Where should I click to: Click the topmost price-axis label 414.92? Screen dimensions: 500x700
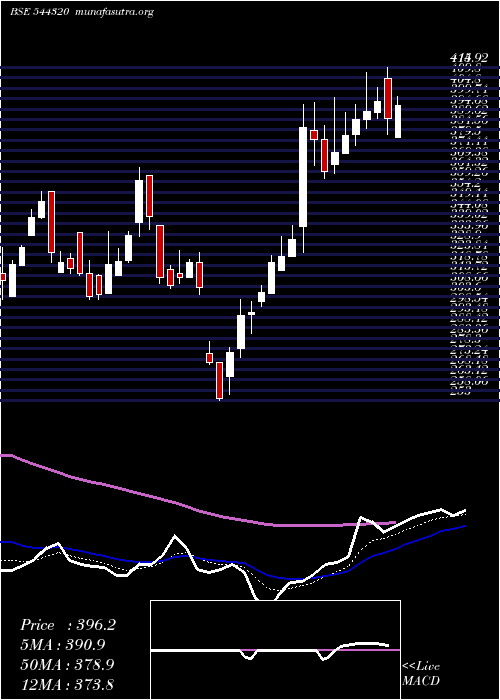(x=468, y=58)
